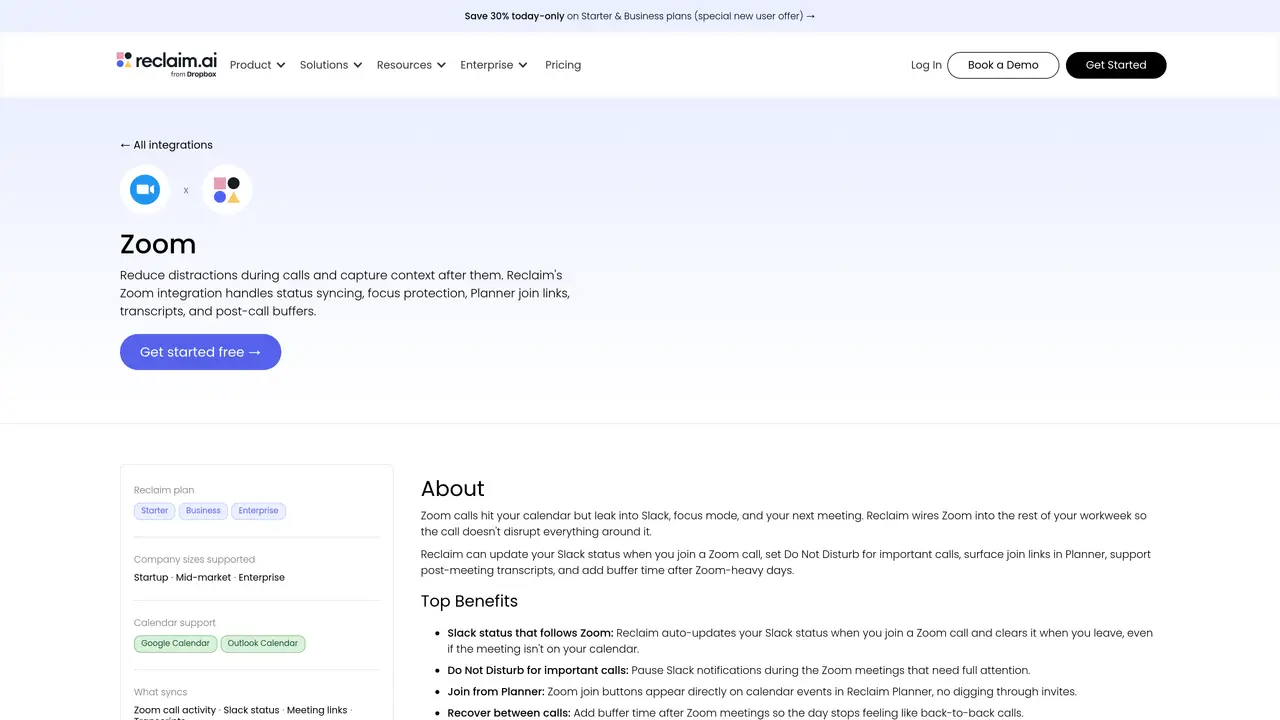This screenshot has height=720, width=1280.
Task: Click the About heading
Action: tap(453, 489)
